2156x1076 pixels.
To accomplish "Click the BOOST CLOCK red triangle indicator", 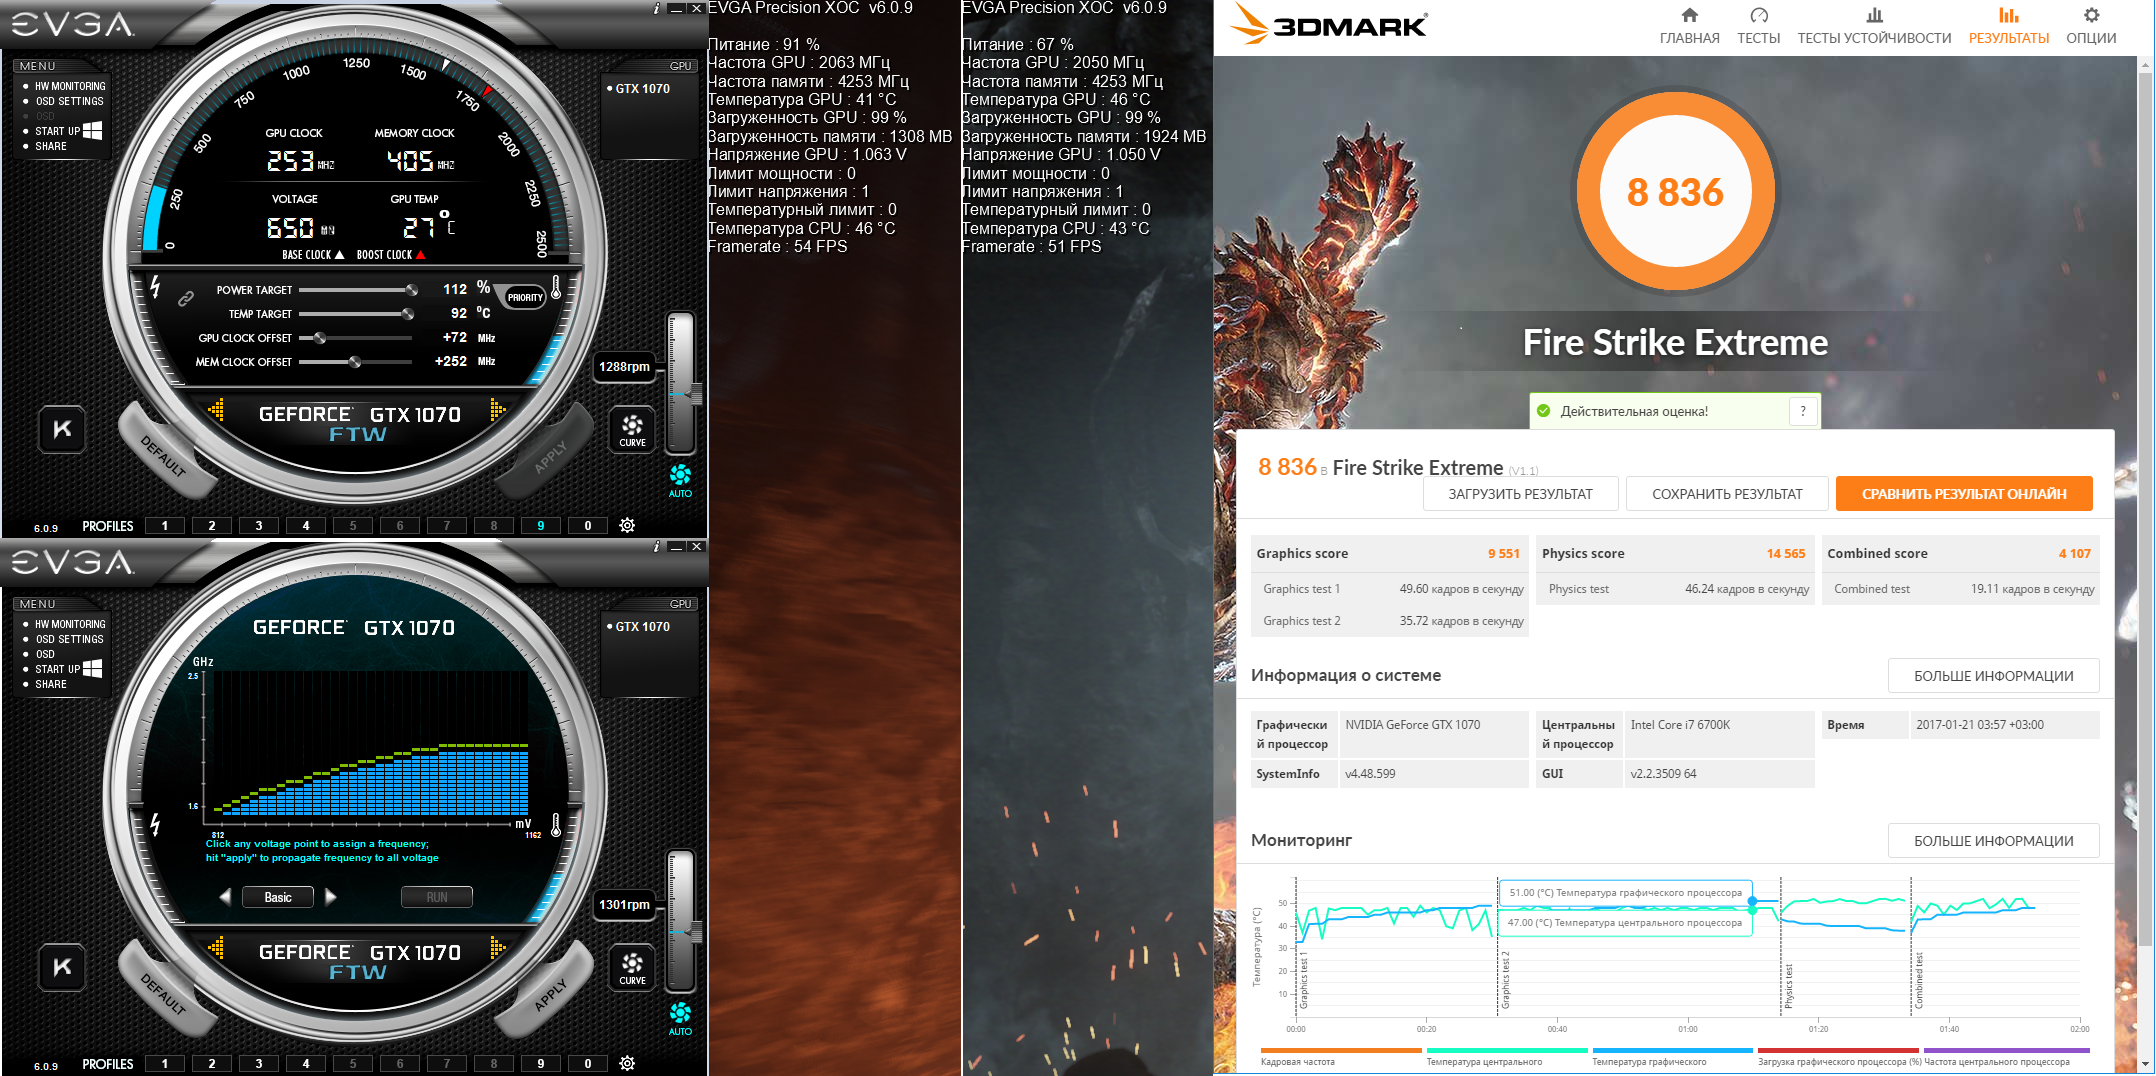I will pyautogui.click(x=420, y=255).
